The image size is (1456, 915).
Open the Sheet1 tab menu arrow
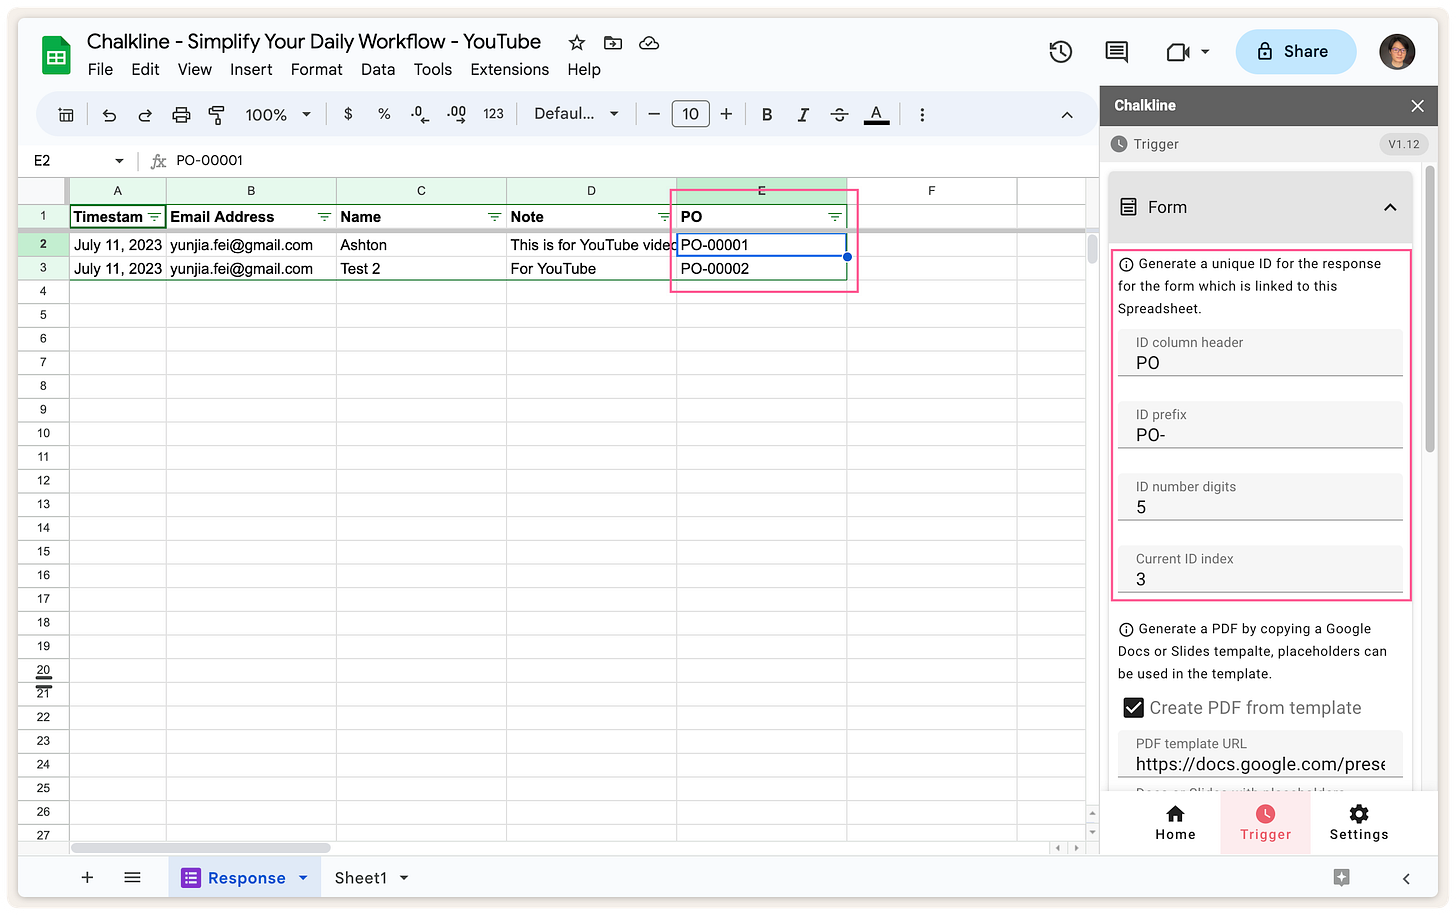pos(404,878)
